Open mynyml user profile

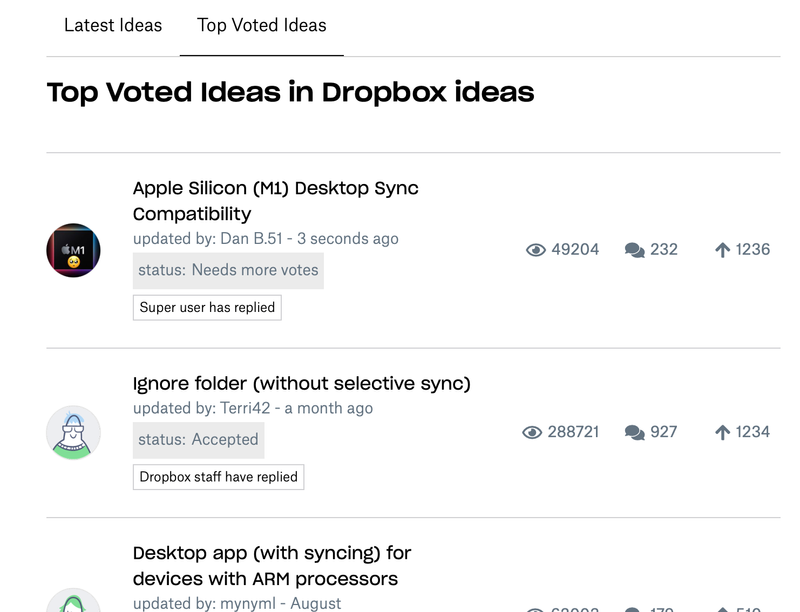(252, 604)
